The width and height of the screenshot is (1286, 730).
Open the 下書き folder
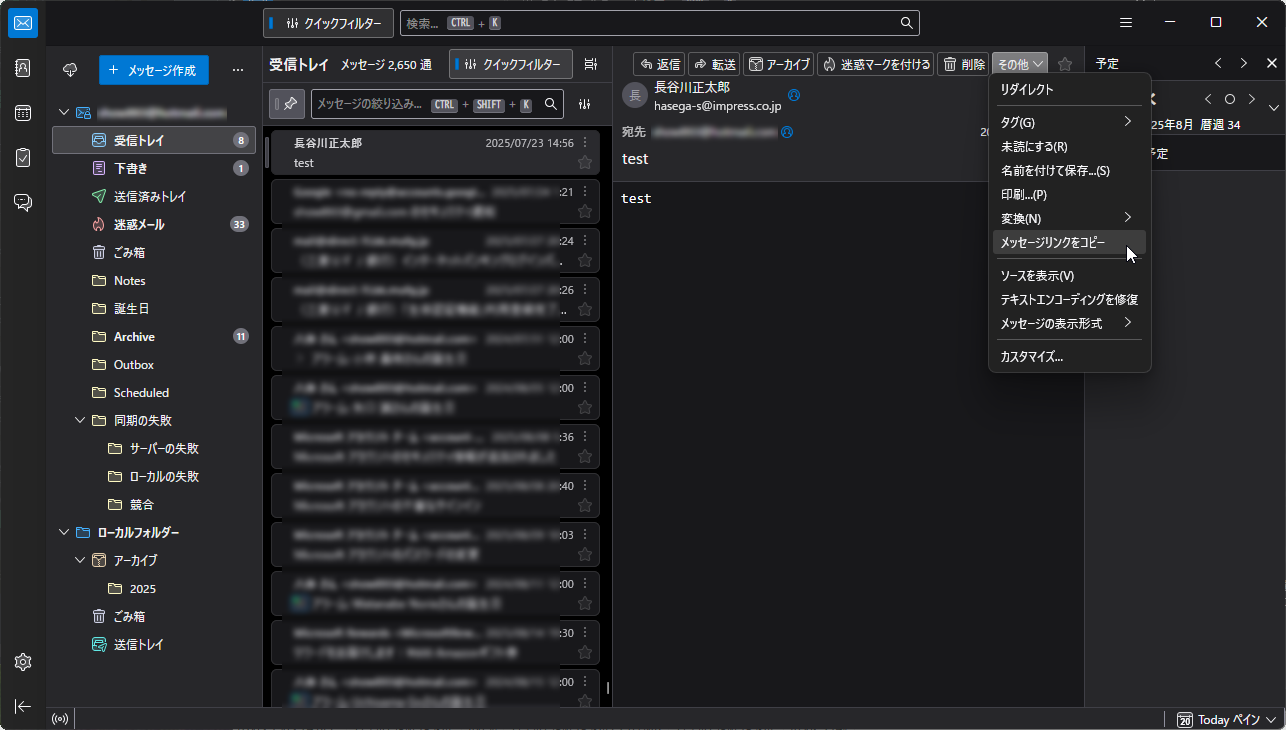[x=154, y=168]
